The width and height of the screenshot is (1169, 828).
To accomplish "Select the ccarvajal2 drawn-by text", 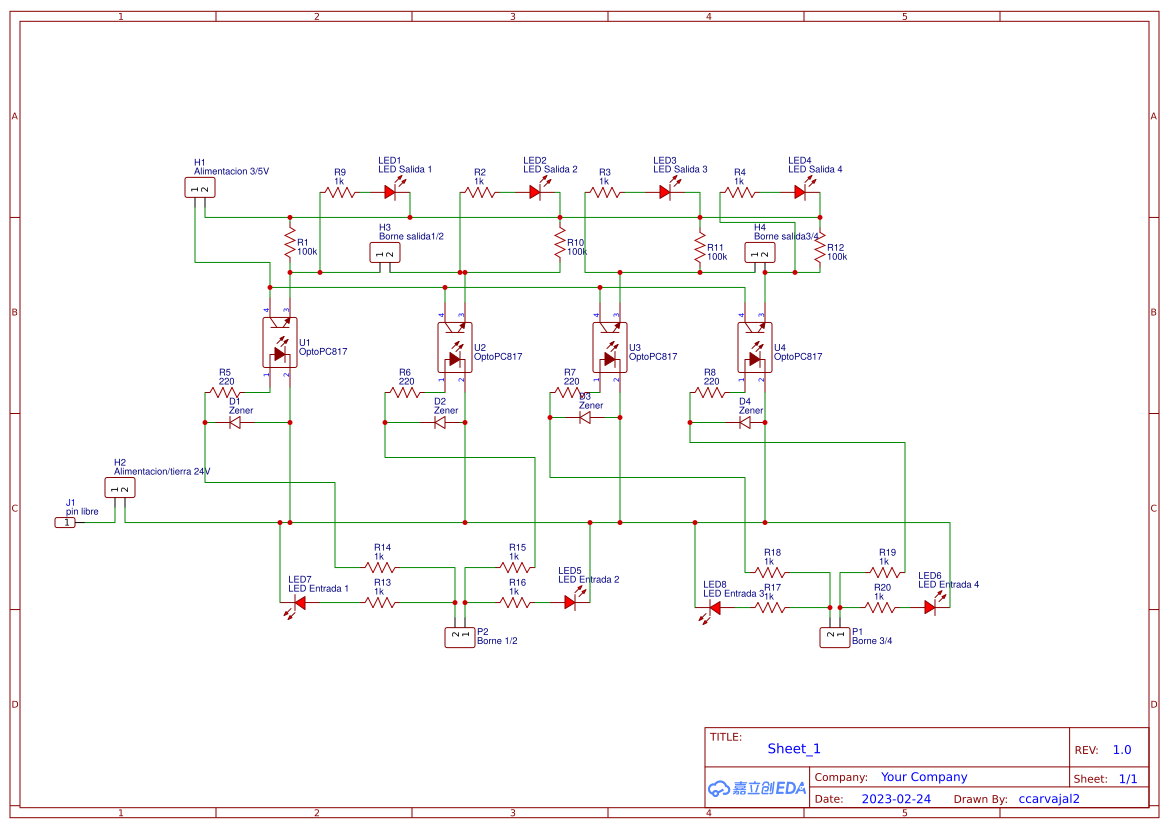I will tap(1049, 799).
